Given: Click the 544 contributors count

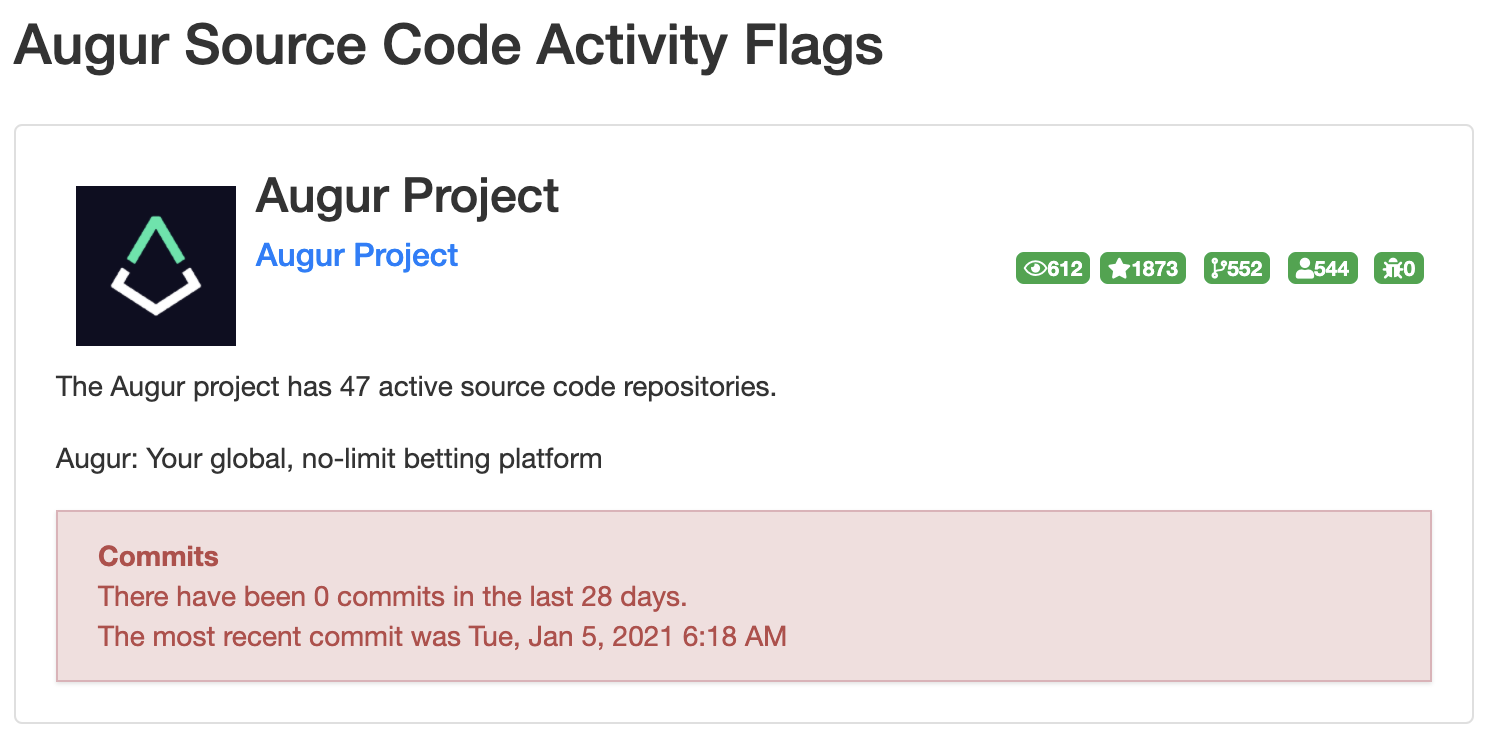Looking at the screenshot, I should click(1332, 269).
